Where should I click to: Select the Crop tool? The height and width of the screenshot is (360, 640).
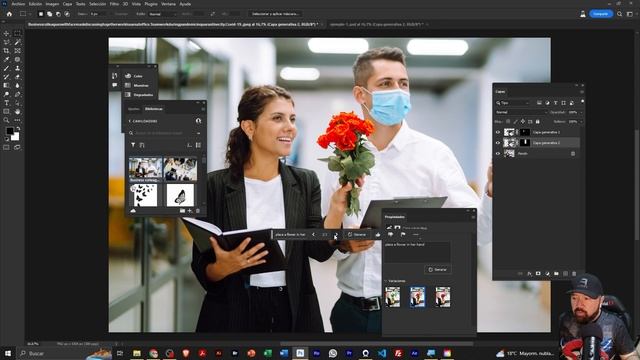pos(6,51)
